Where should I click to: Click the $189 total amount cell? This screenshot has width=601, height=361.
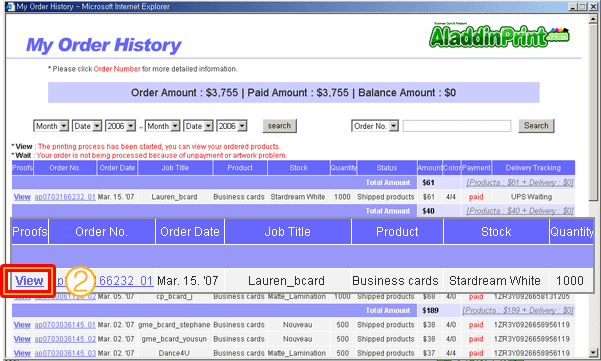(x=430, y=310)
